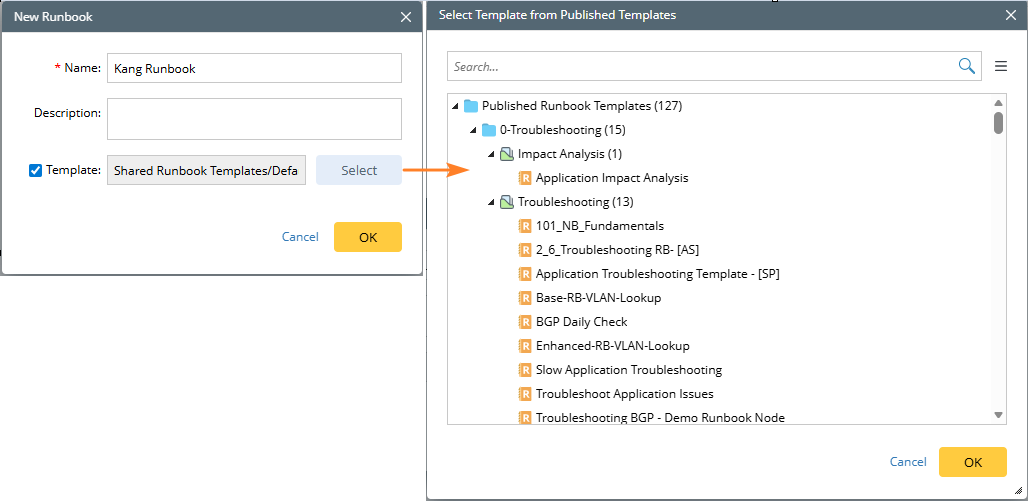Collapse the Troubleshooting (13) group
Image resolution: width=1028 pixels, height=501 pixels.
[492, 202]
